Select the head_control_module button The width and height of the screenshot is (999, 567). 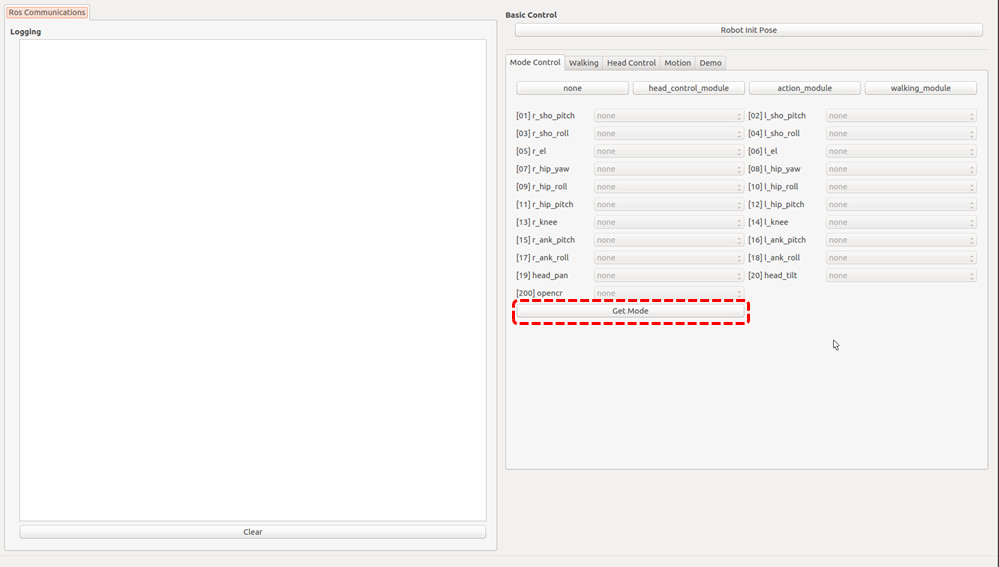(689, 88)
